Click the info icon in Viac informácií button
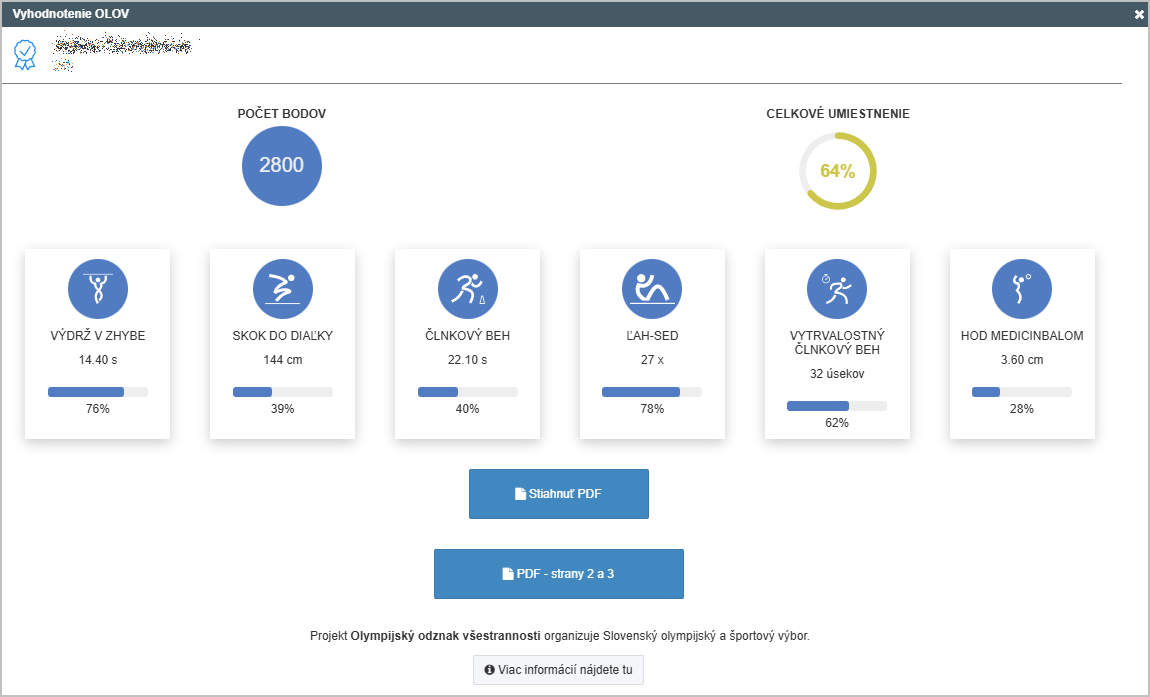The height and width of the screenshot is (697, 1150). (489, 670)
